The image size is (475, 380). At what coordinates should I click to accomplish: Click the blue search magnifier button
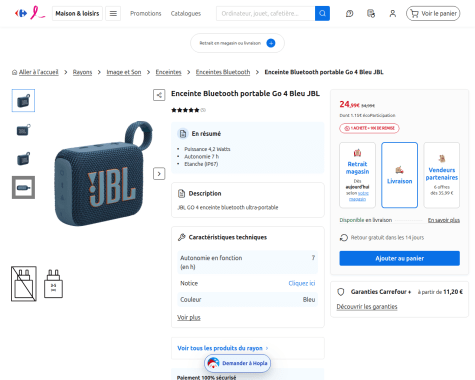(322, 13)
